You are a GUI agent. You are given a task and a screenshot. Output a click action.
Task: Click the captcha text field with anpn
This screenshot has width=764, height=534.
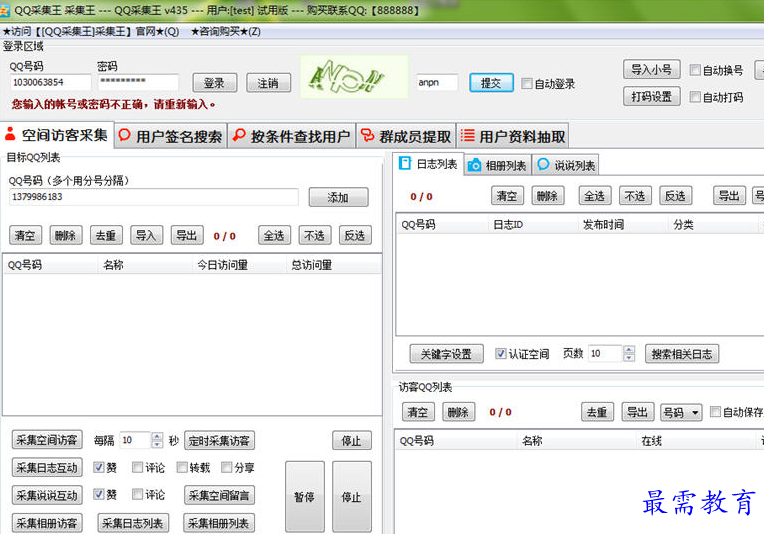[437, 82]
